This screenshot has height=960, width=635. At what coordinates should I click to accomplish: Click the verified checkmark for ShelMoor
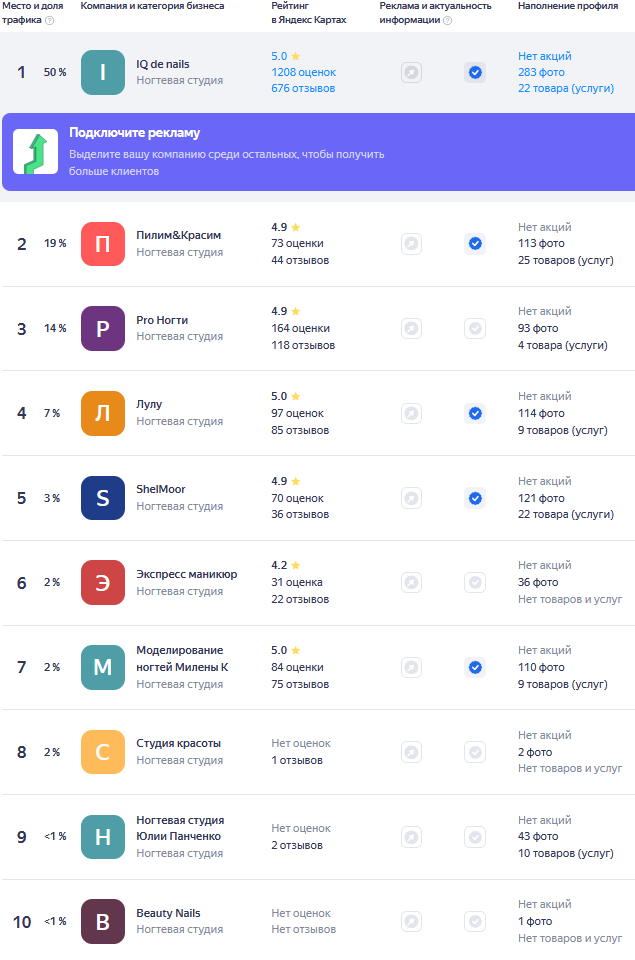tap(475, 498)
